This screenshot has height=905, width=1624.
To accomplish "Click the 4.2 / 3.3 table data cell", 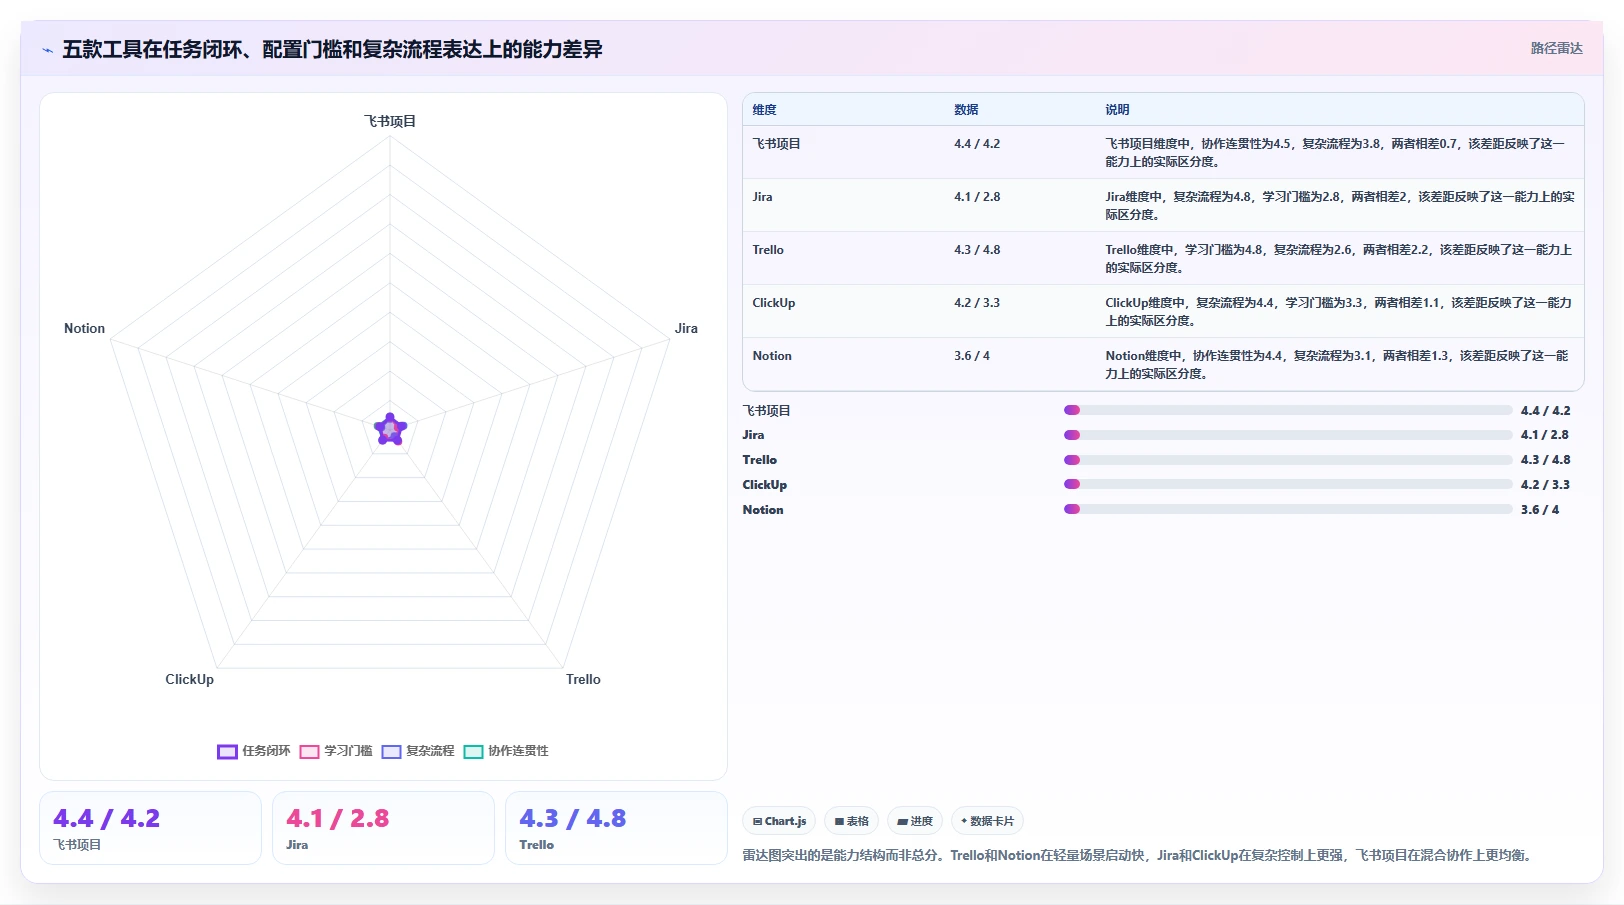I will click(977, 303).
